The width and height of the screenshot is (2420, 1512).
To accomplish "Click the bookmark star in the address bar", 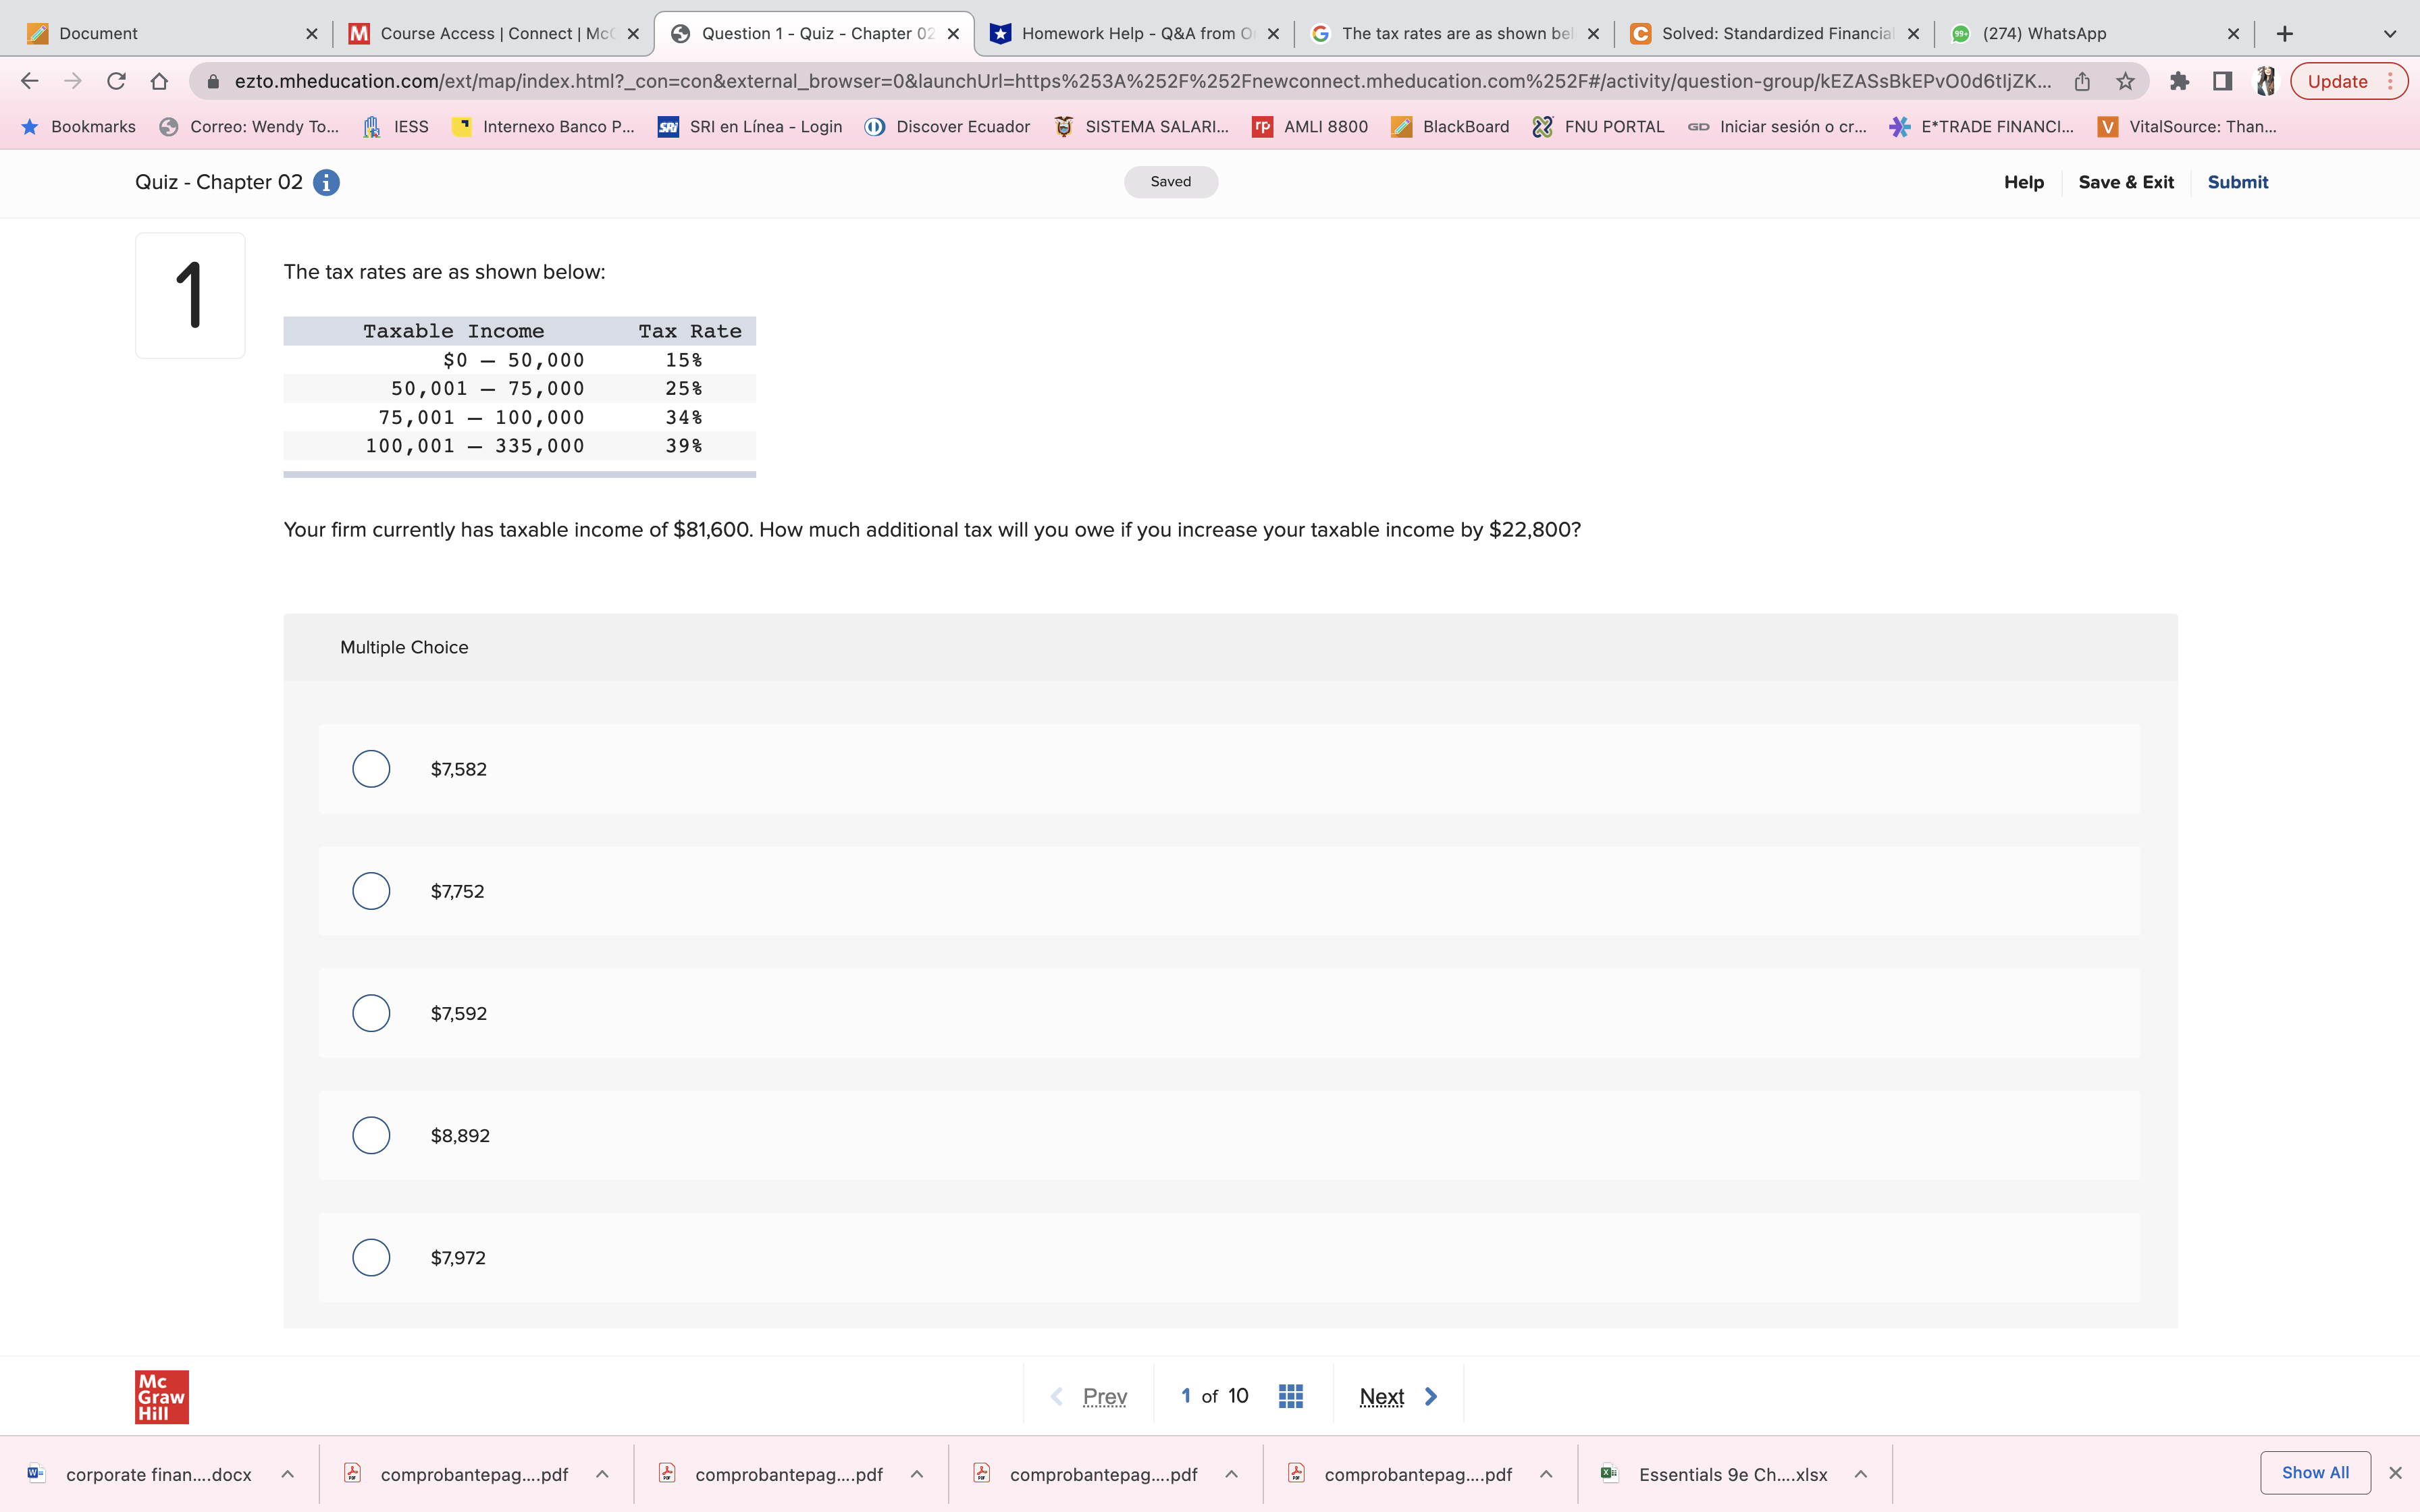I will pyautogui.click(x=2124, y=81).
